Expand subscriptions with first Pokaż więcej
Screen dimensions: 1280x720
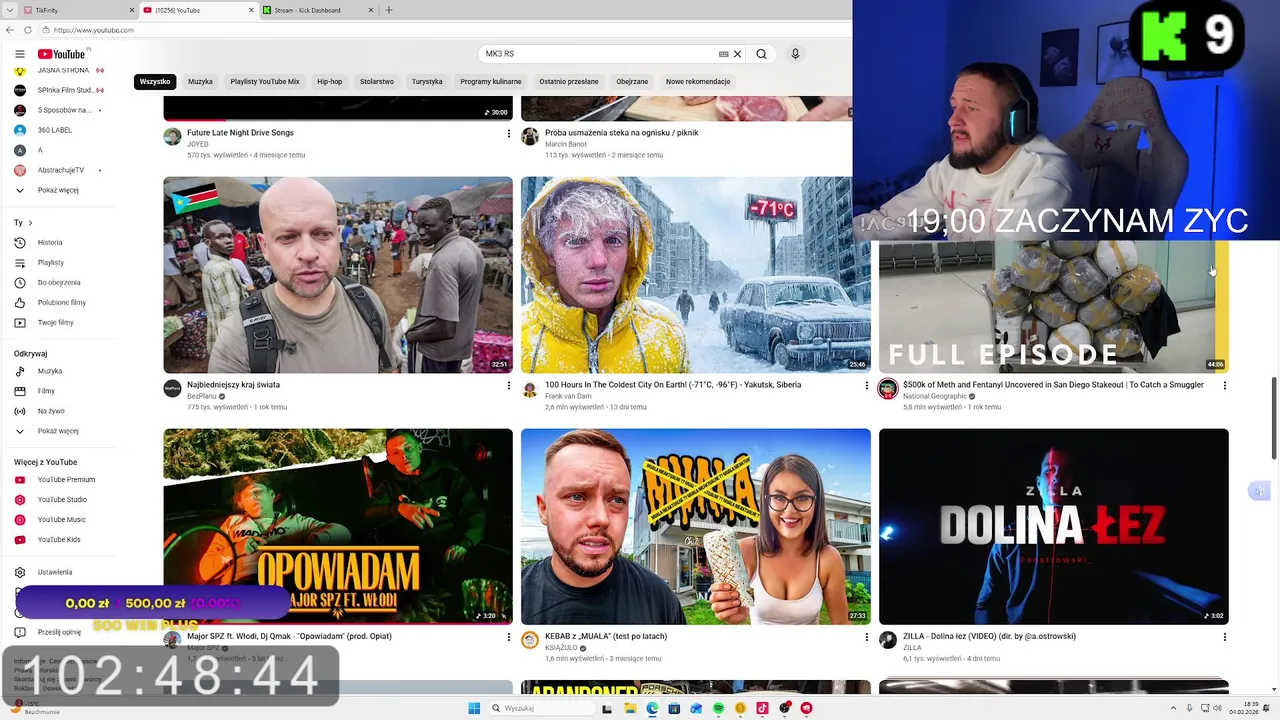(58, 190)
